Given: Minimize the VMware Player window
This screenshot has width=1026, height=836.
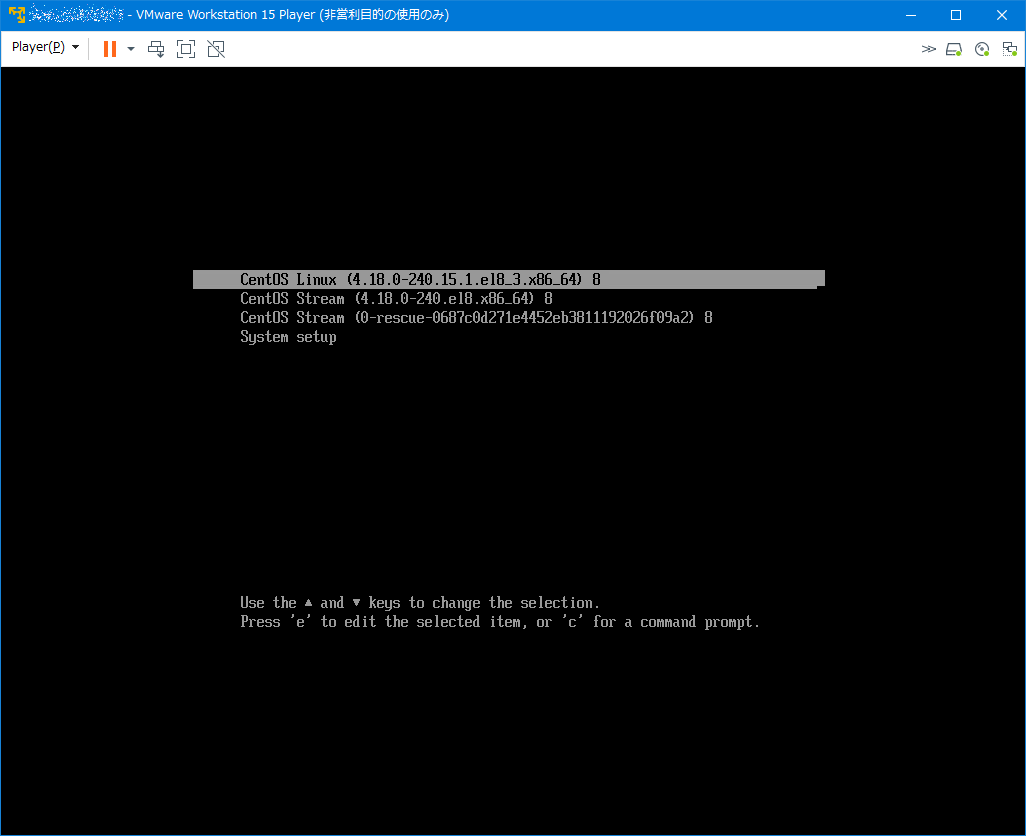Looking at the screenshot, I should point(911,15).
